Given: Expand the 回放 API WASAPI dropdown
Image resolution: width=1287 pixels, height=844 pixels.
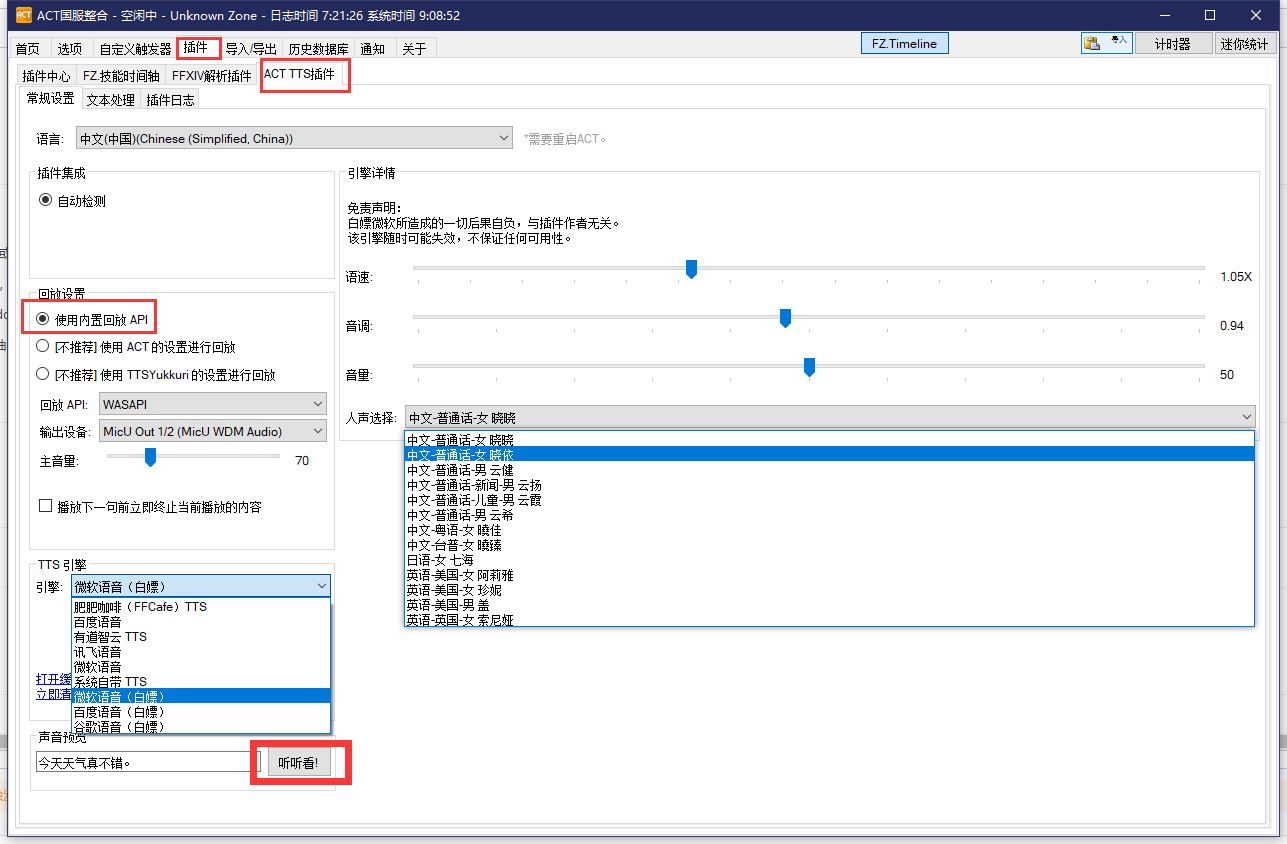Looking at the screenshot, I should click(213, 404).
